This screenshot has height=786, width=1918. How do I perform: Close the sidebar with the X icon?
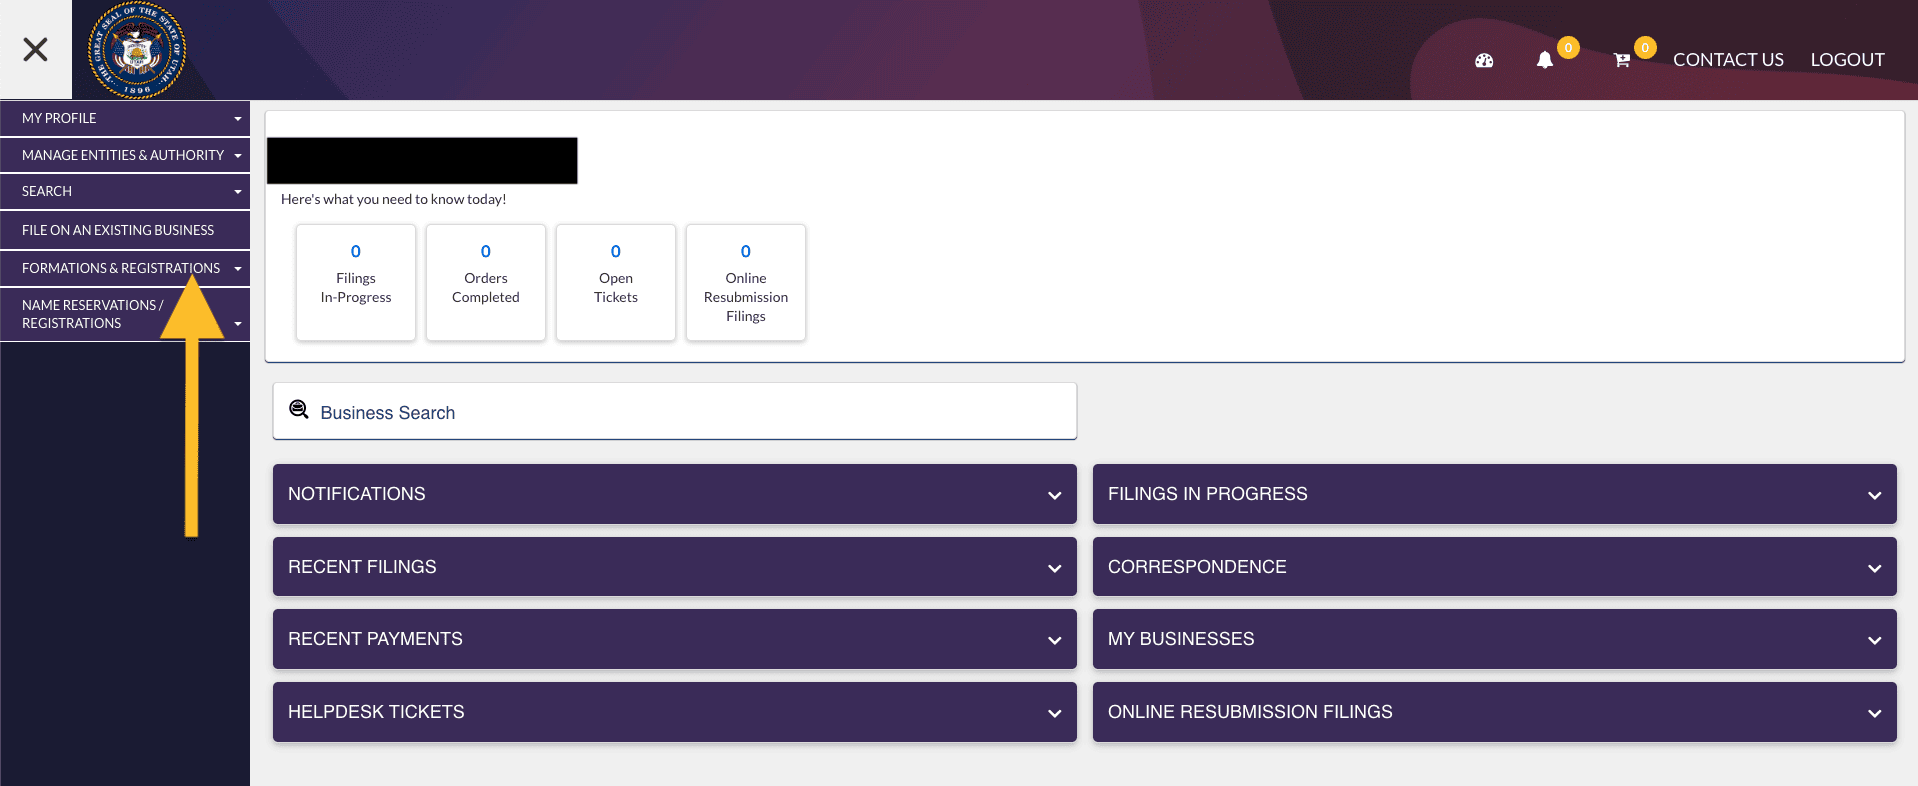pyautogui.click(x=35, y=49)
